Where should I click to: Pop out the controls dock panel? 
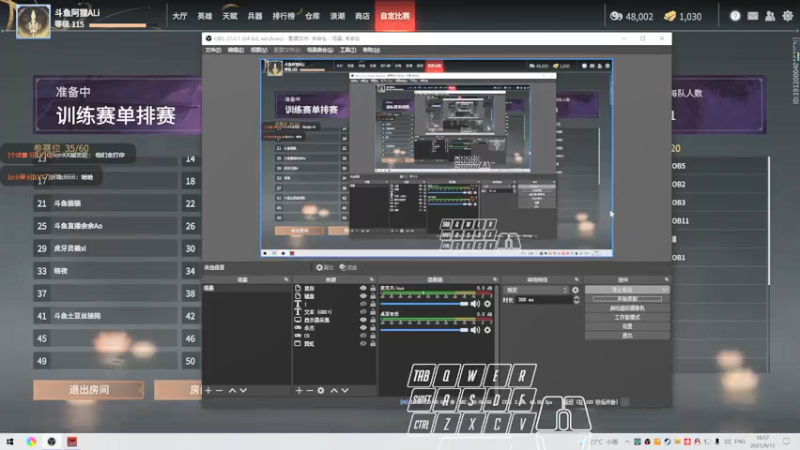666,280
